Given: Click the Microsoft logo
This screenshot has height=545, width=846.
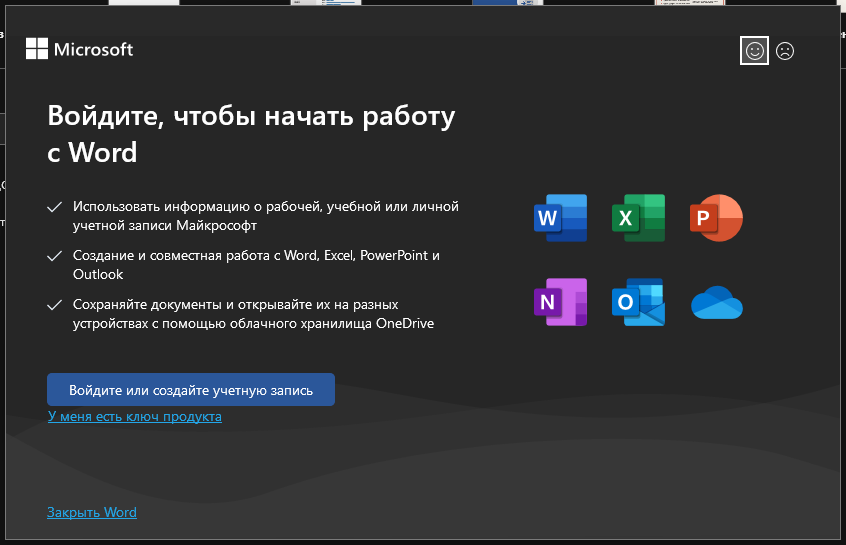Looking at the screenshot, I should [x=79, y=49].
